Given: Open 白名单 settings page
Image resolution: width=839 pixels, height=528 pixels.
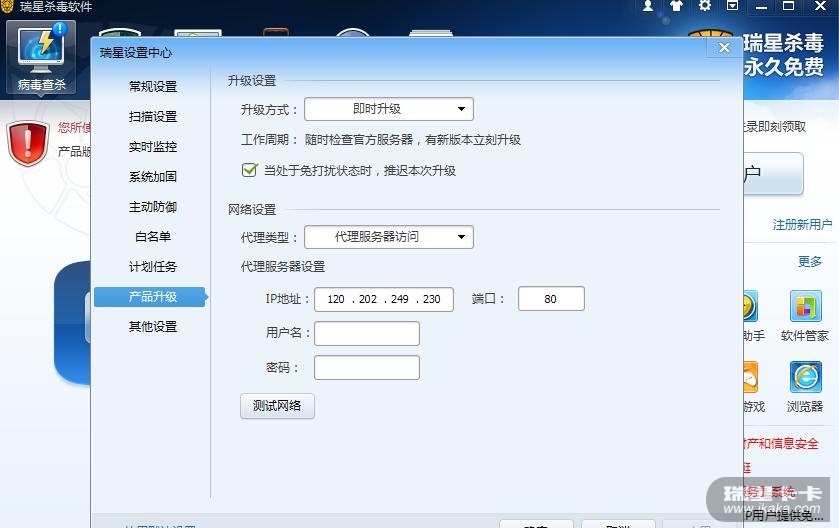Looking at the screenshot, I should [x=152, y=236].
